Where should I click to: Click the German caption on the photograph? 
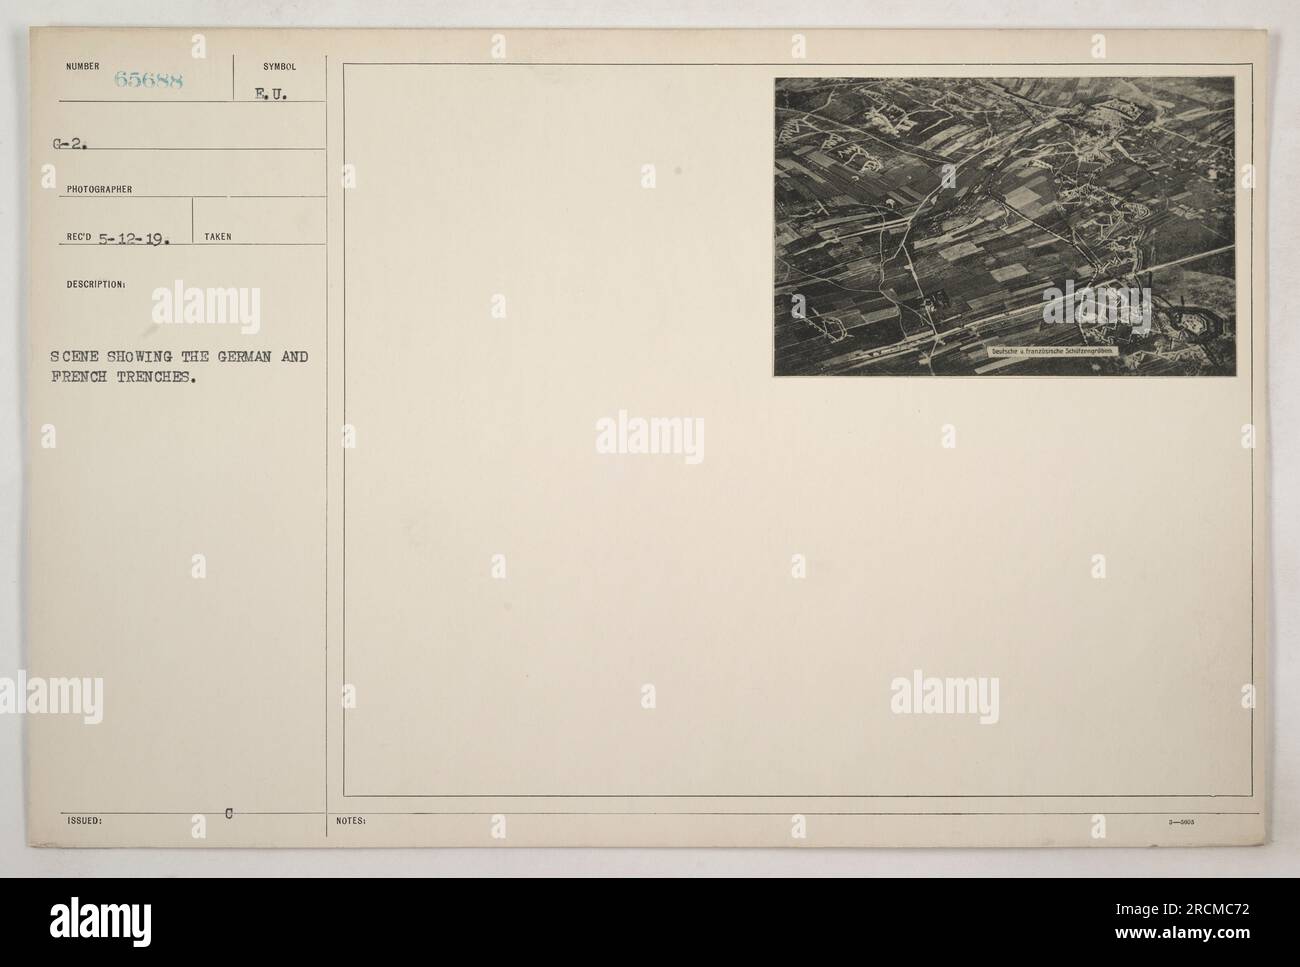point(1056,352)
